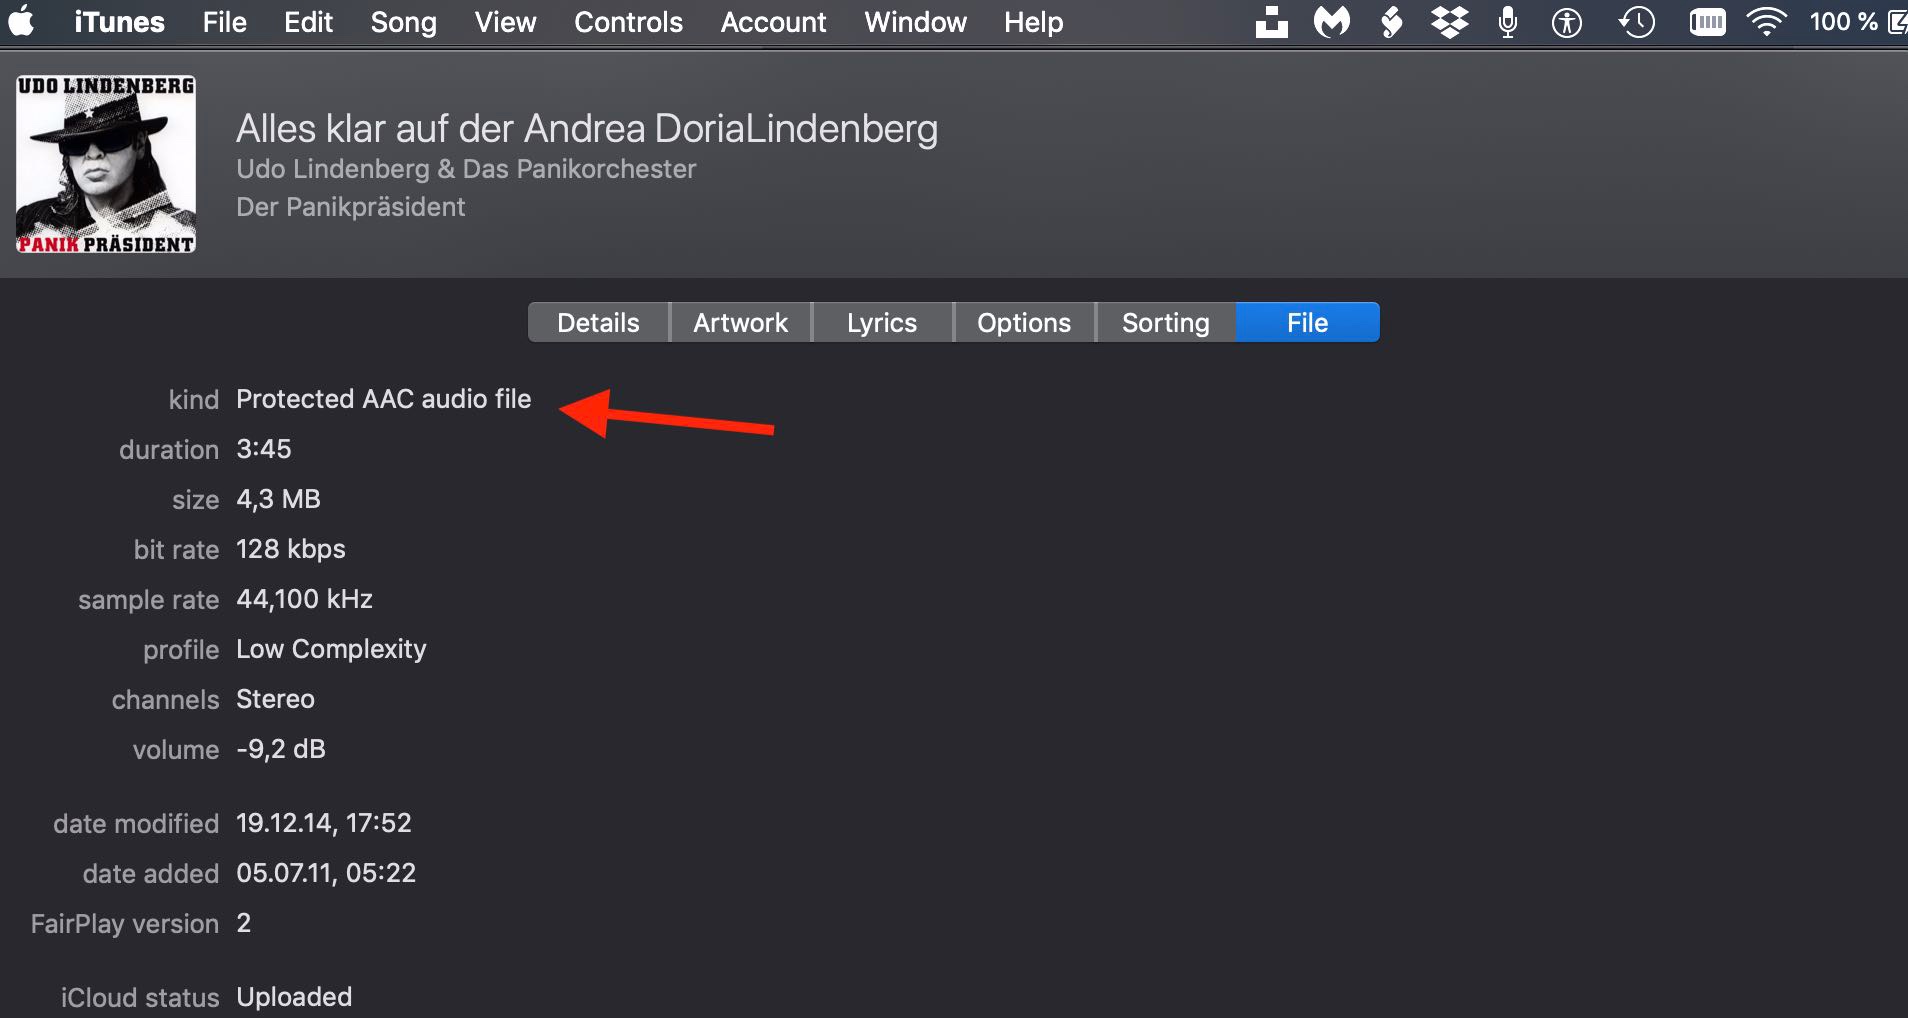Screen dimensions: 1908x1018
Task: Open the View menu
Action: pos(505,22)
